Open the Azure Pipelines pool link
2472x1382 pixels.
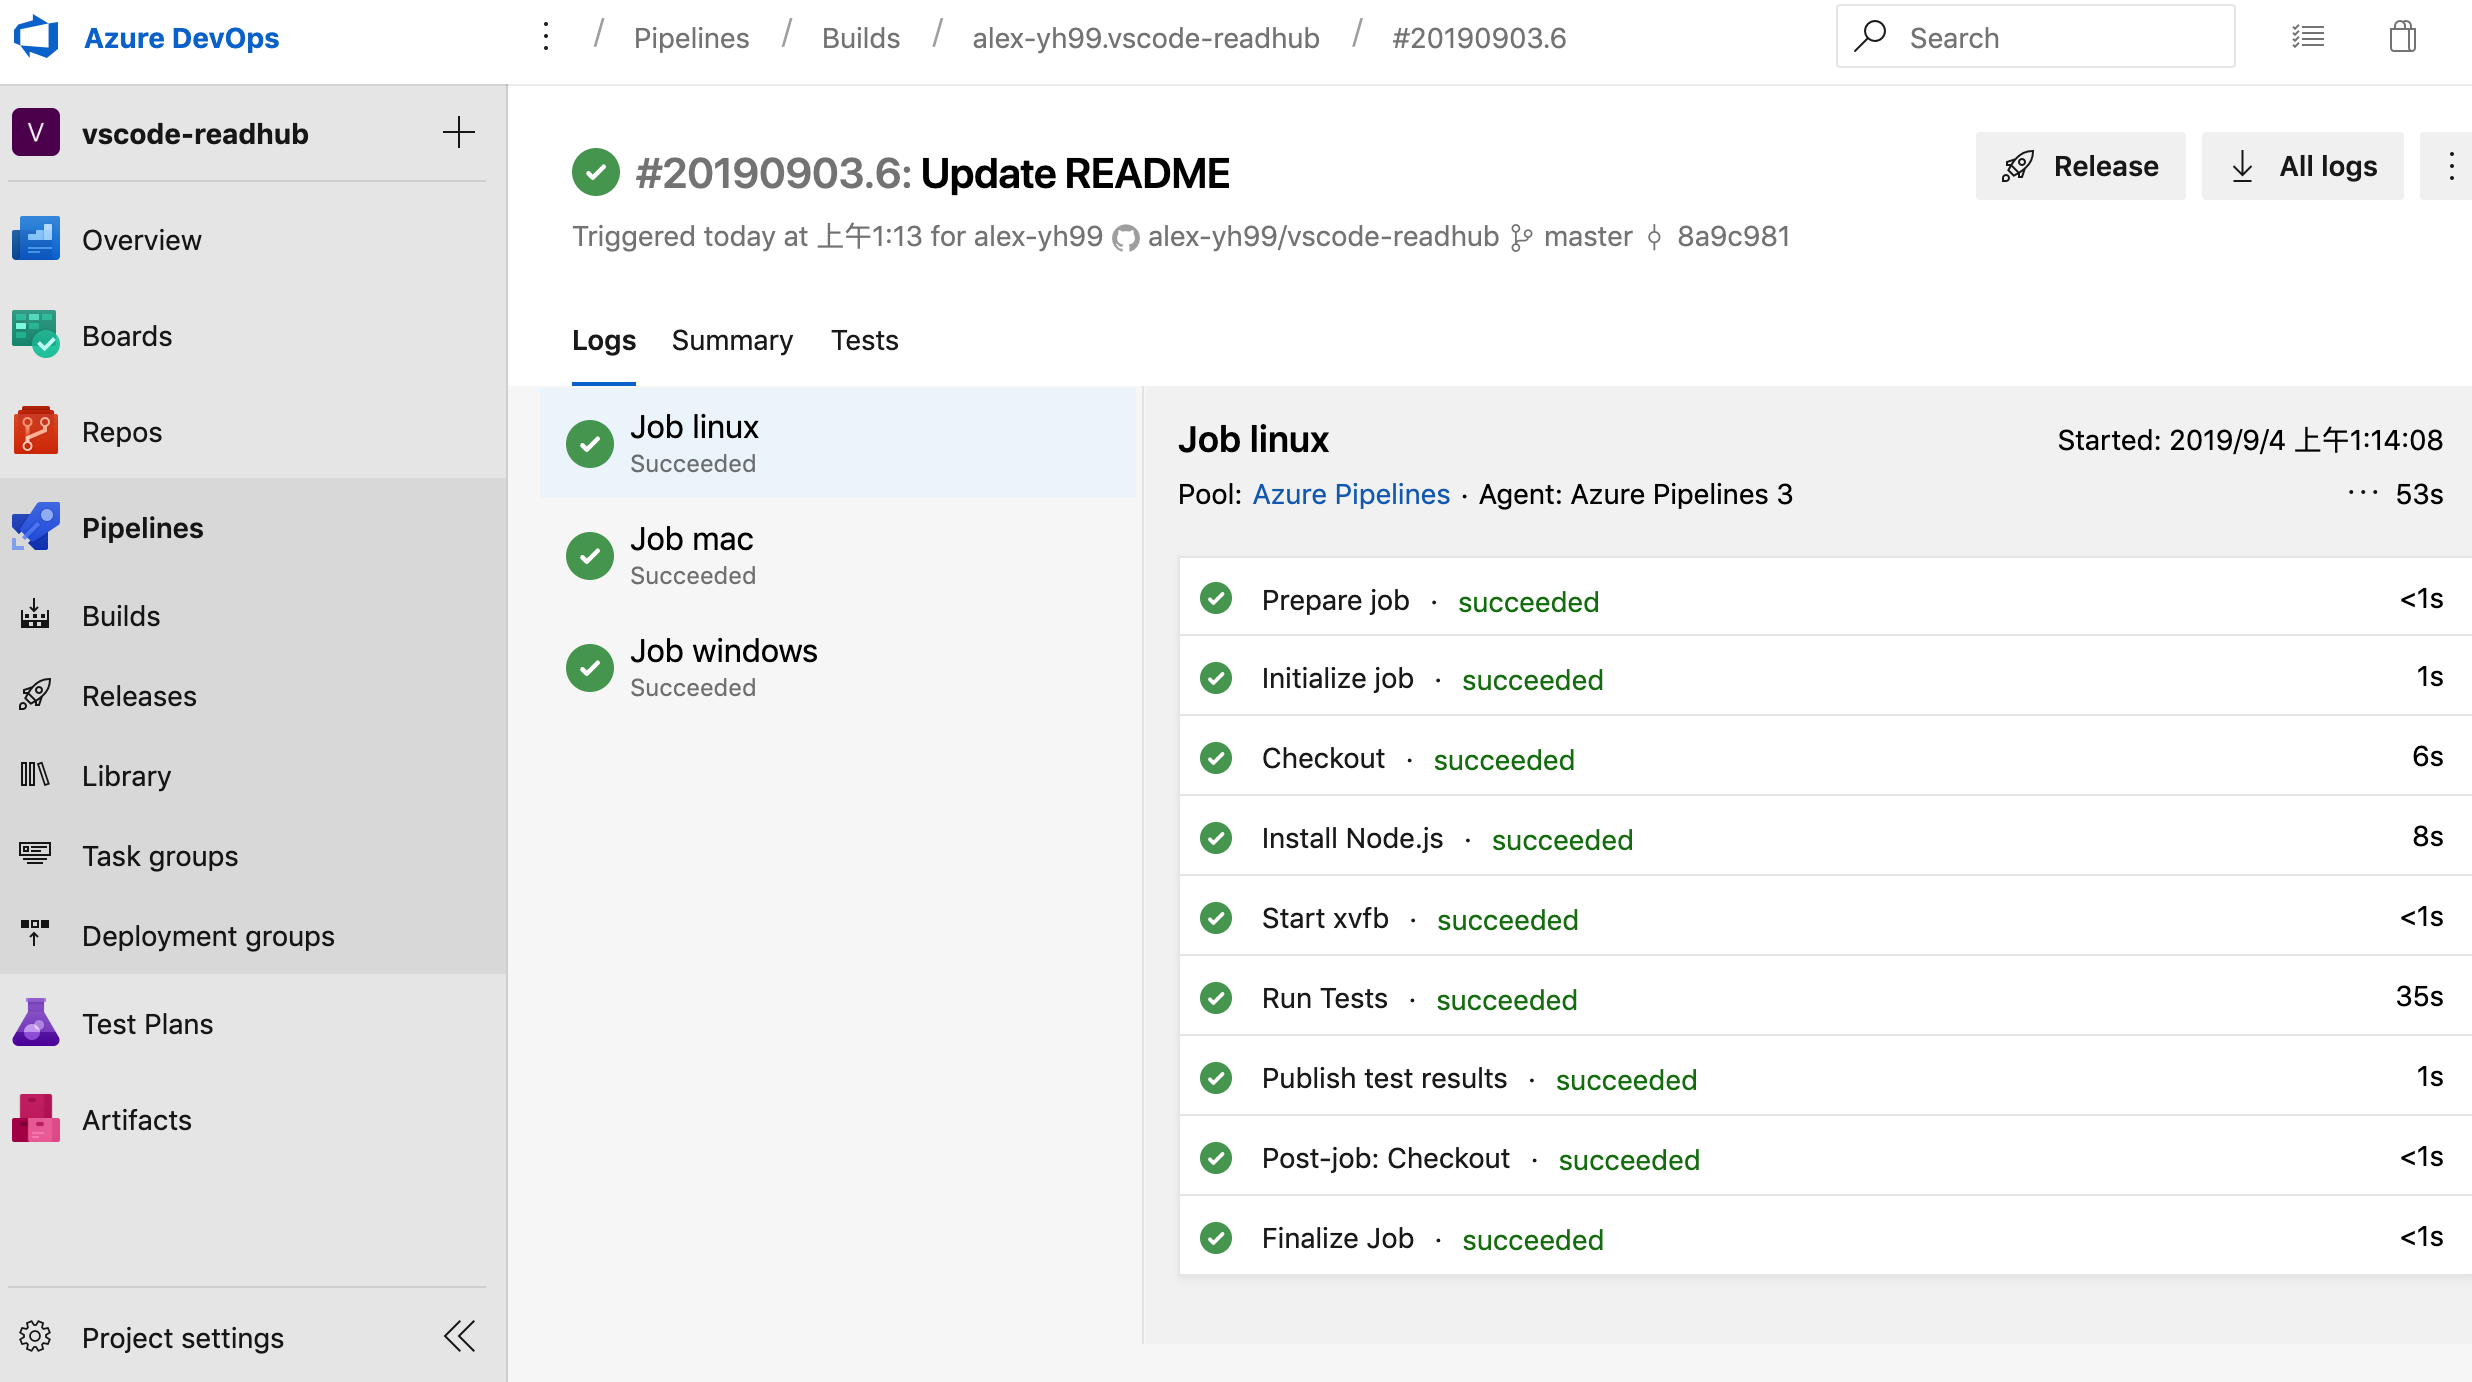tap(1350, 494)
